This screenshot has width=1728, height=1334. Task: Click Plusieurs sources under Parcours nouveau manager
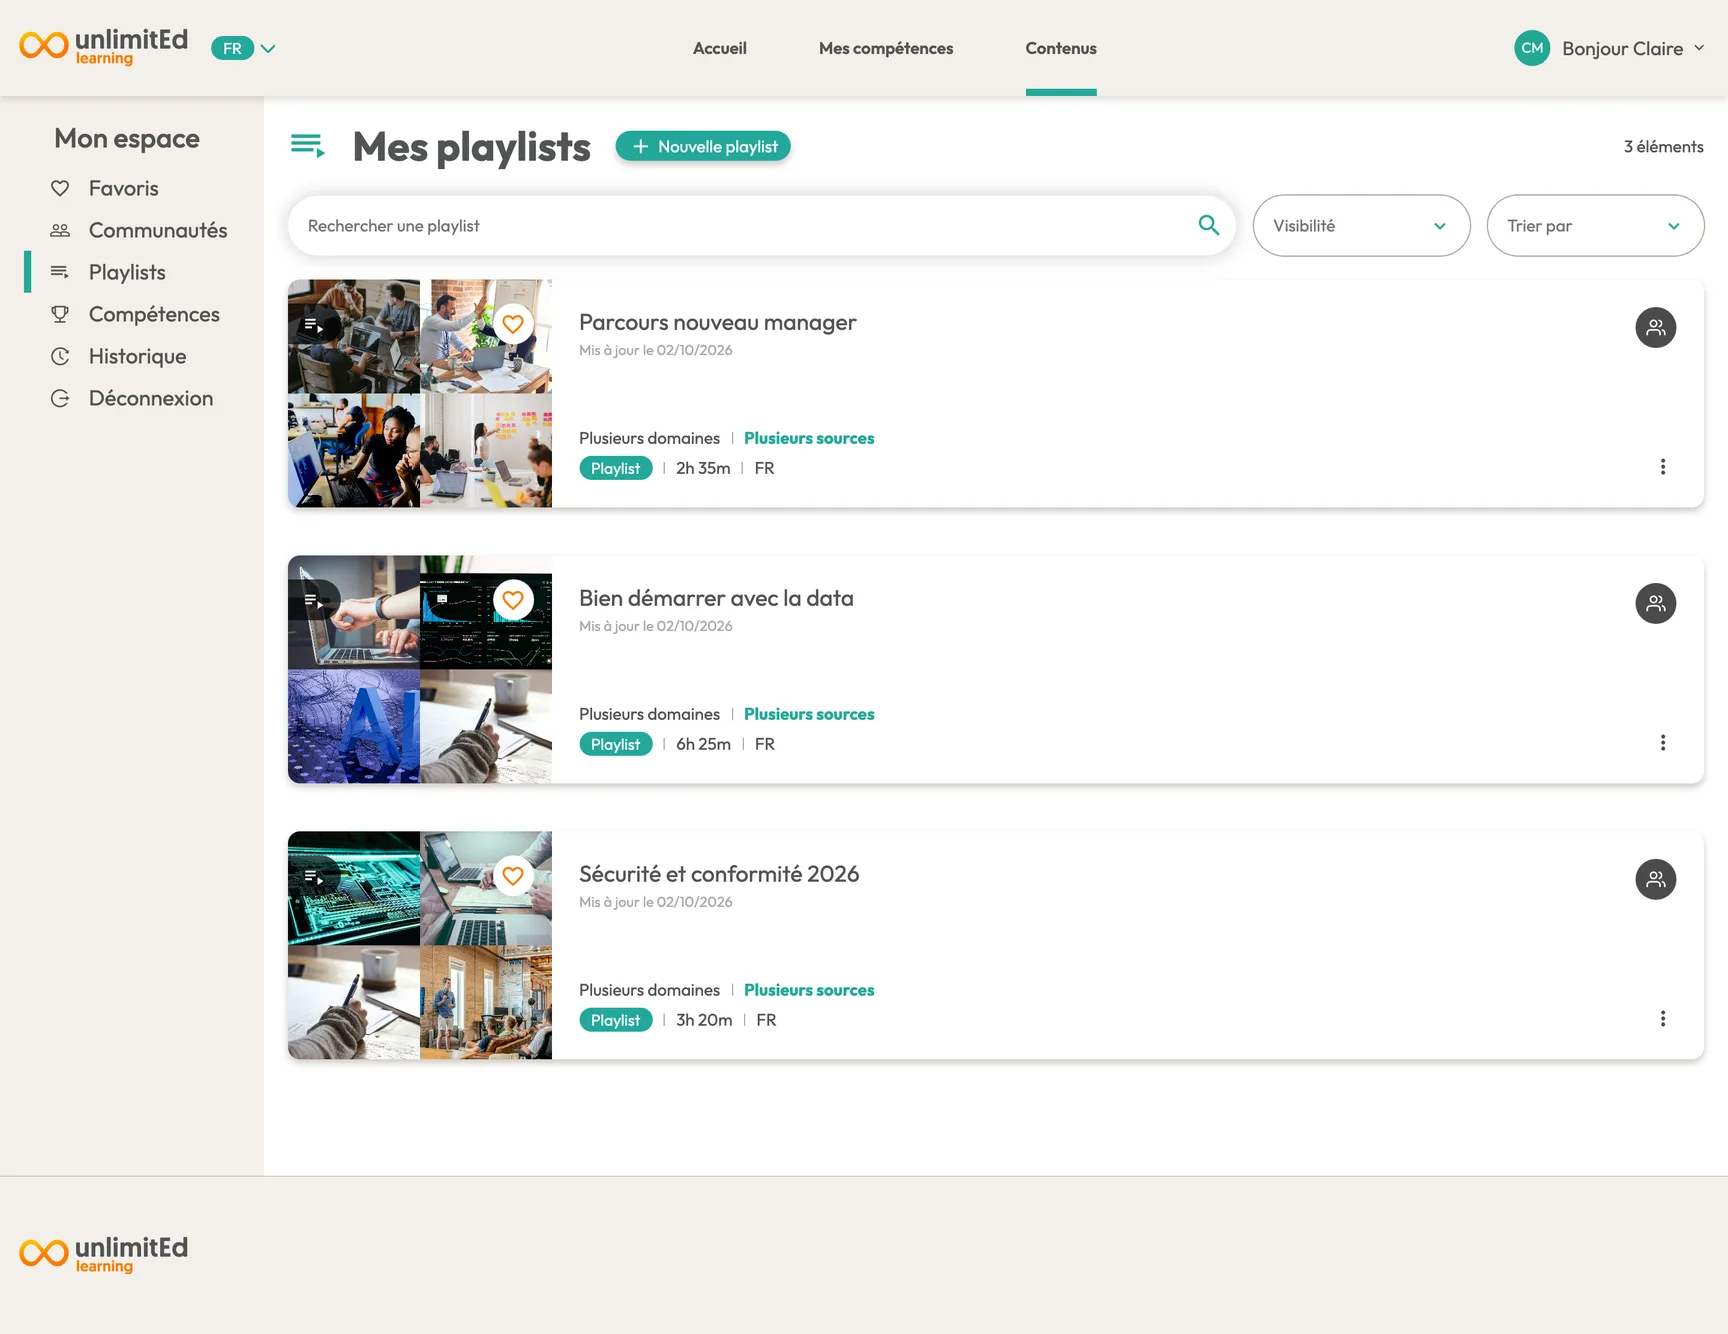(x=809, y=438)
